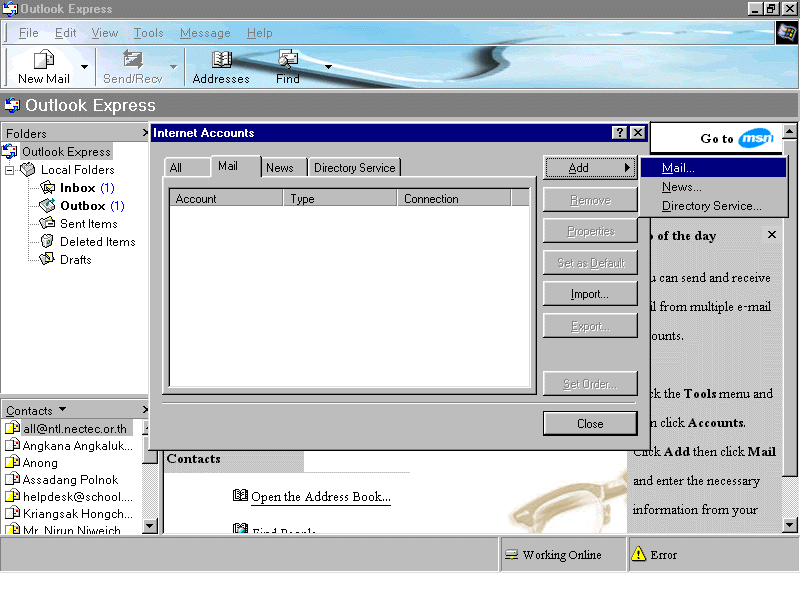Click the Error warning icon in status bar
This screenshot has width=800, height=600.
pyautogui.click(x=638, y=554)
